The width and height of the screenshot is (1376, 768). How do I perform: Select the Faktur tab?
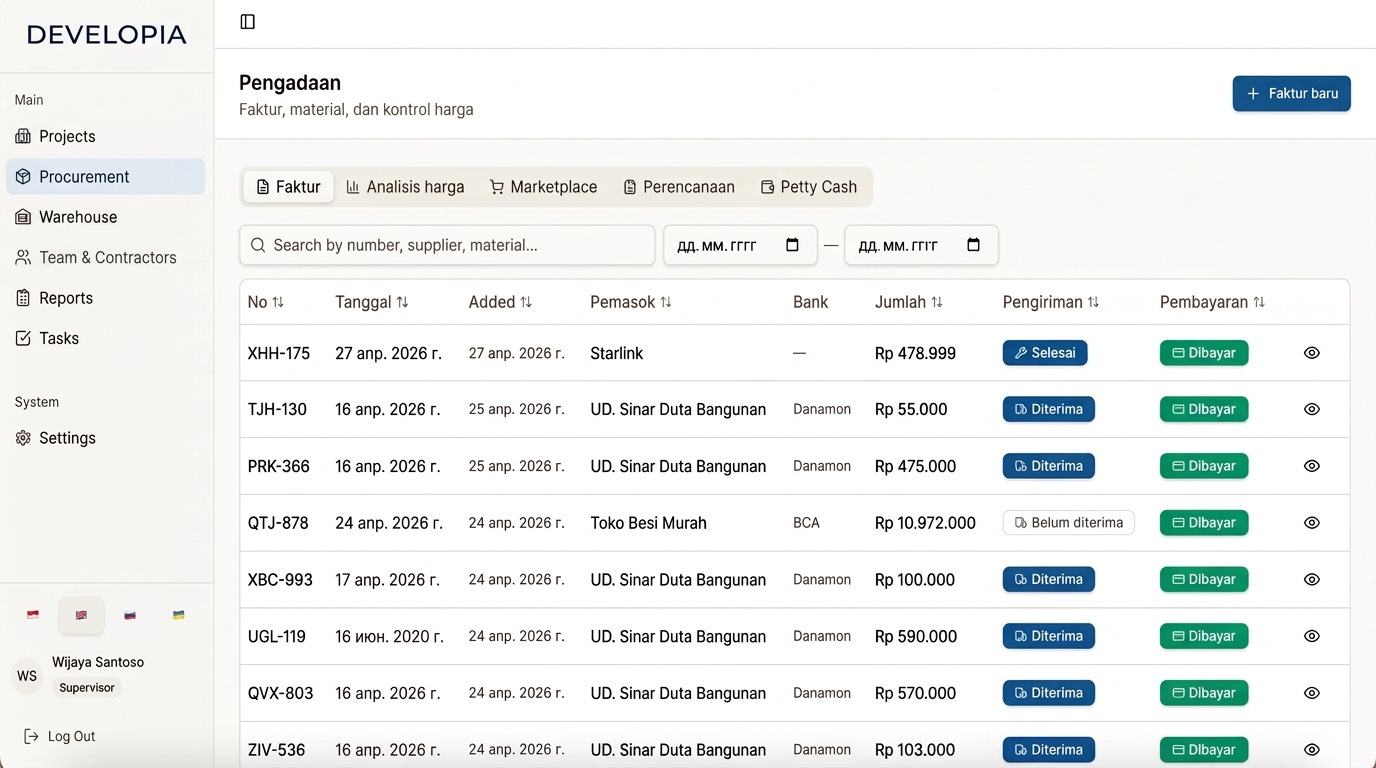[x=289, y=187]
